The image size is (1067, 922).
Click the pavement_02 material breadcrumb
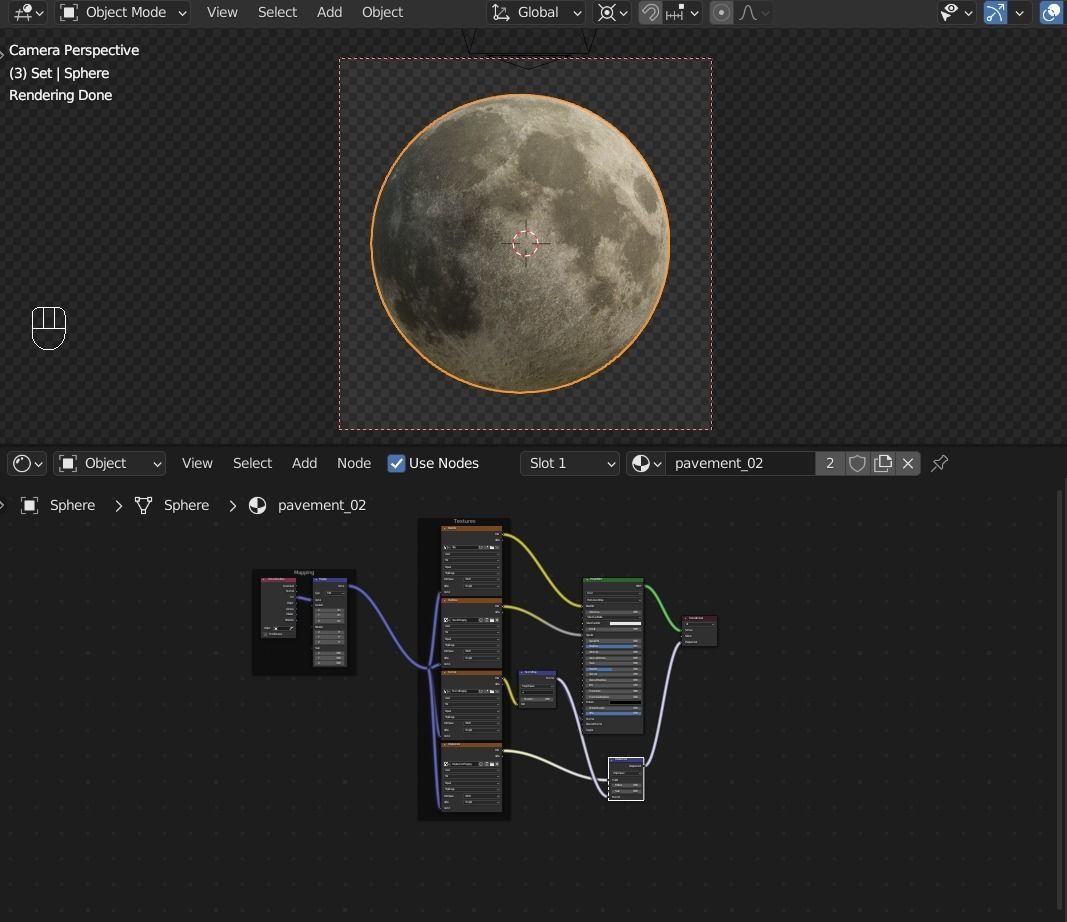322,505
